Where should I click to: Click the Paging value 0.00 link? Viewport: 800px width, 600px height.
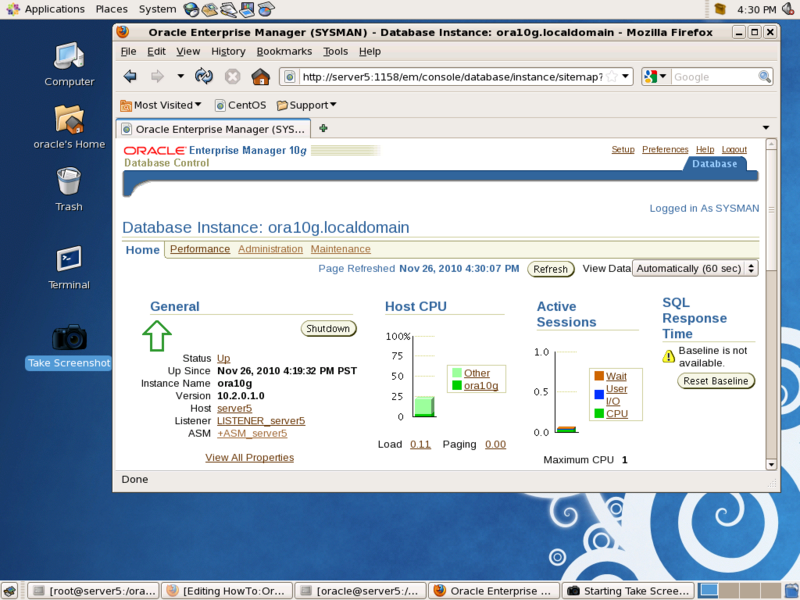coord(495,444)
